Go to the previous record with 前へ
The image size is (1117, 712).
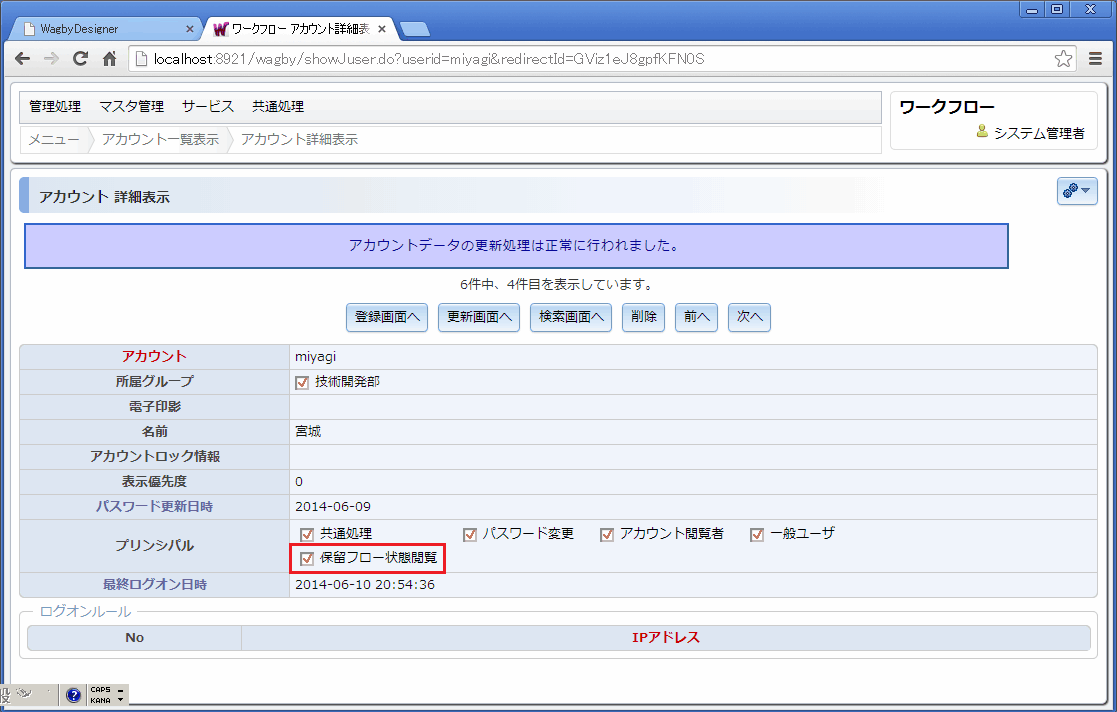[696, 317]
